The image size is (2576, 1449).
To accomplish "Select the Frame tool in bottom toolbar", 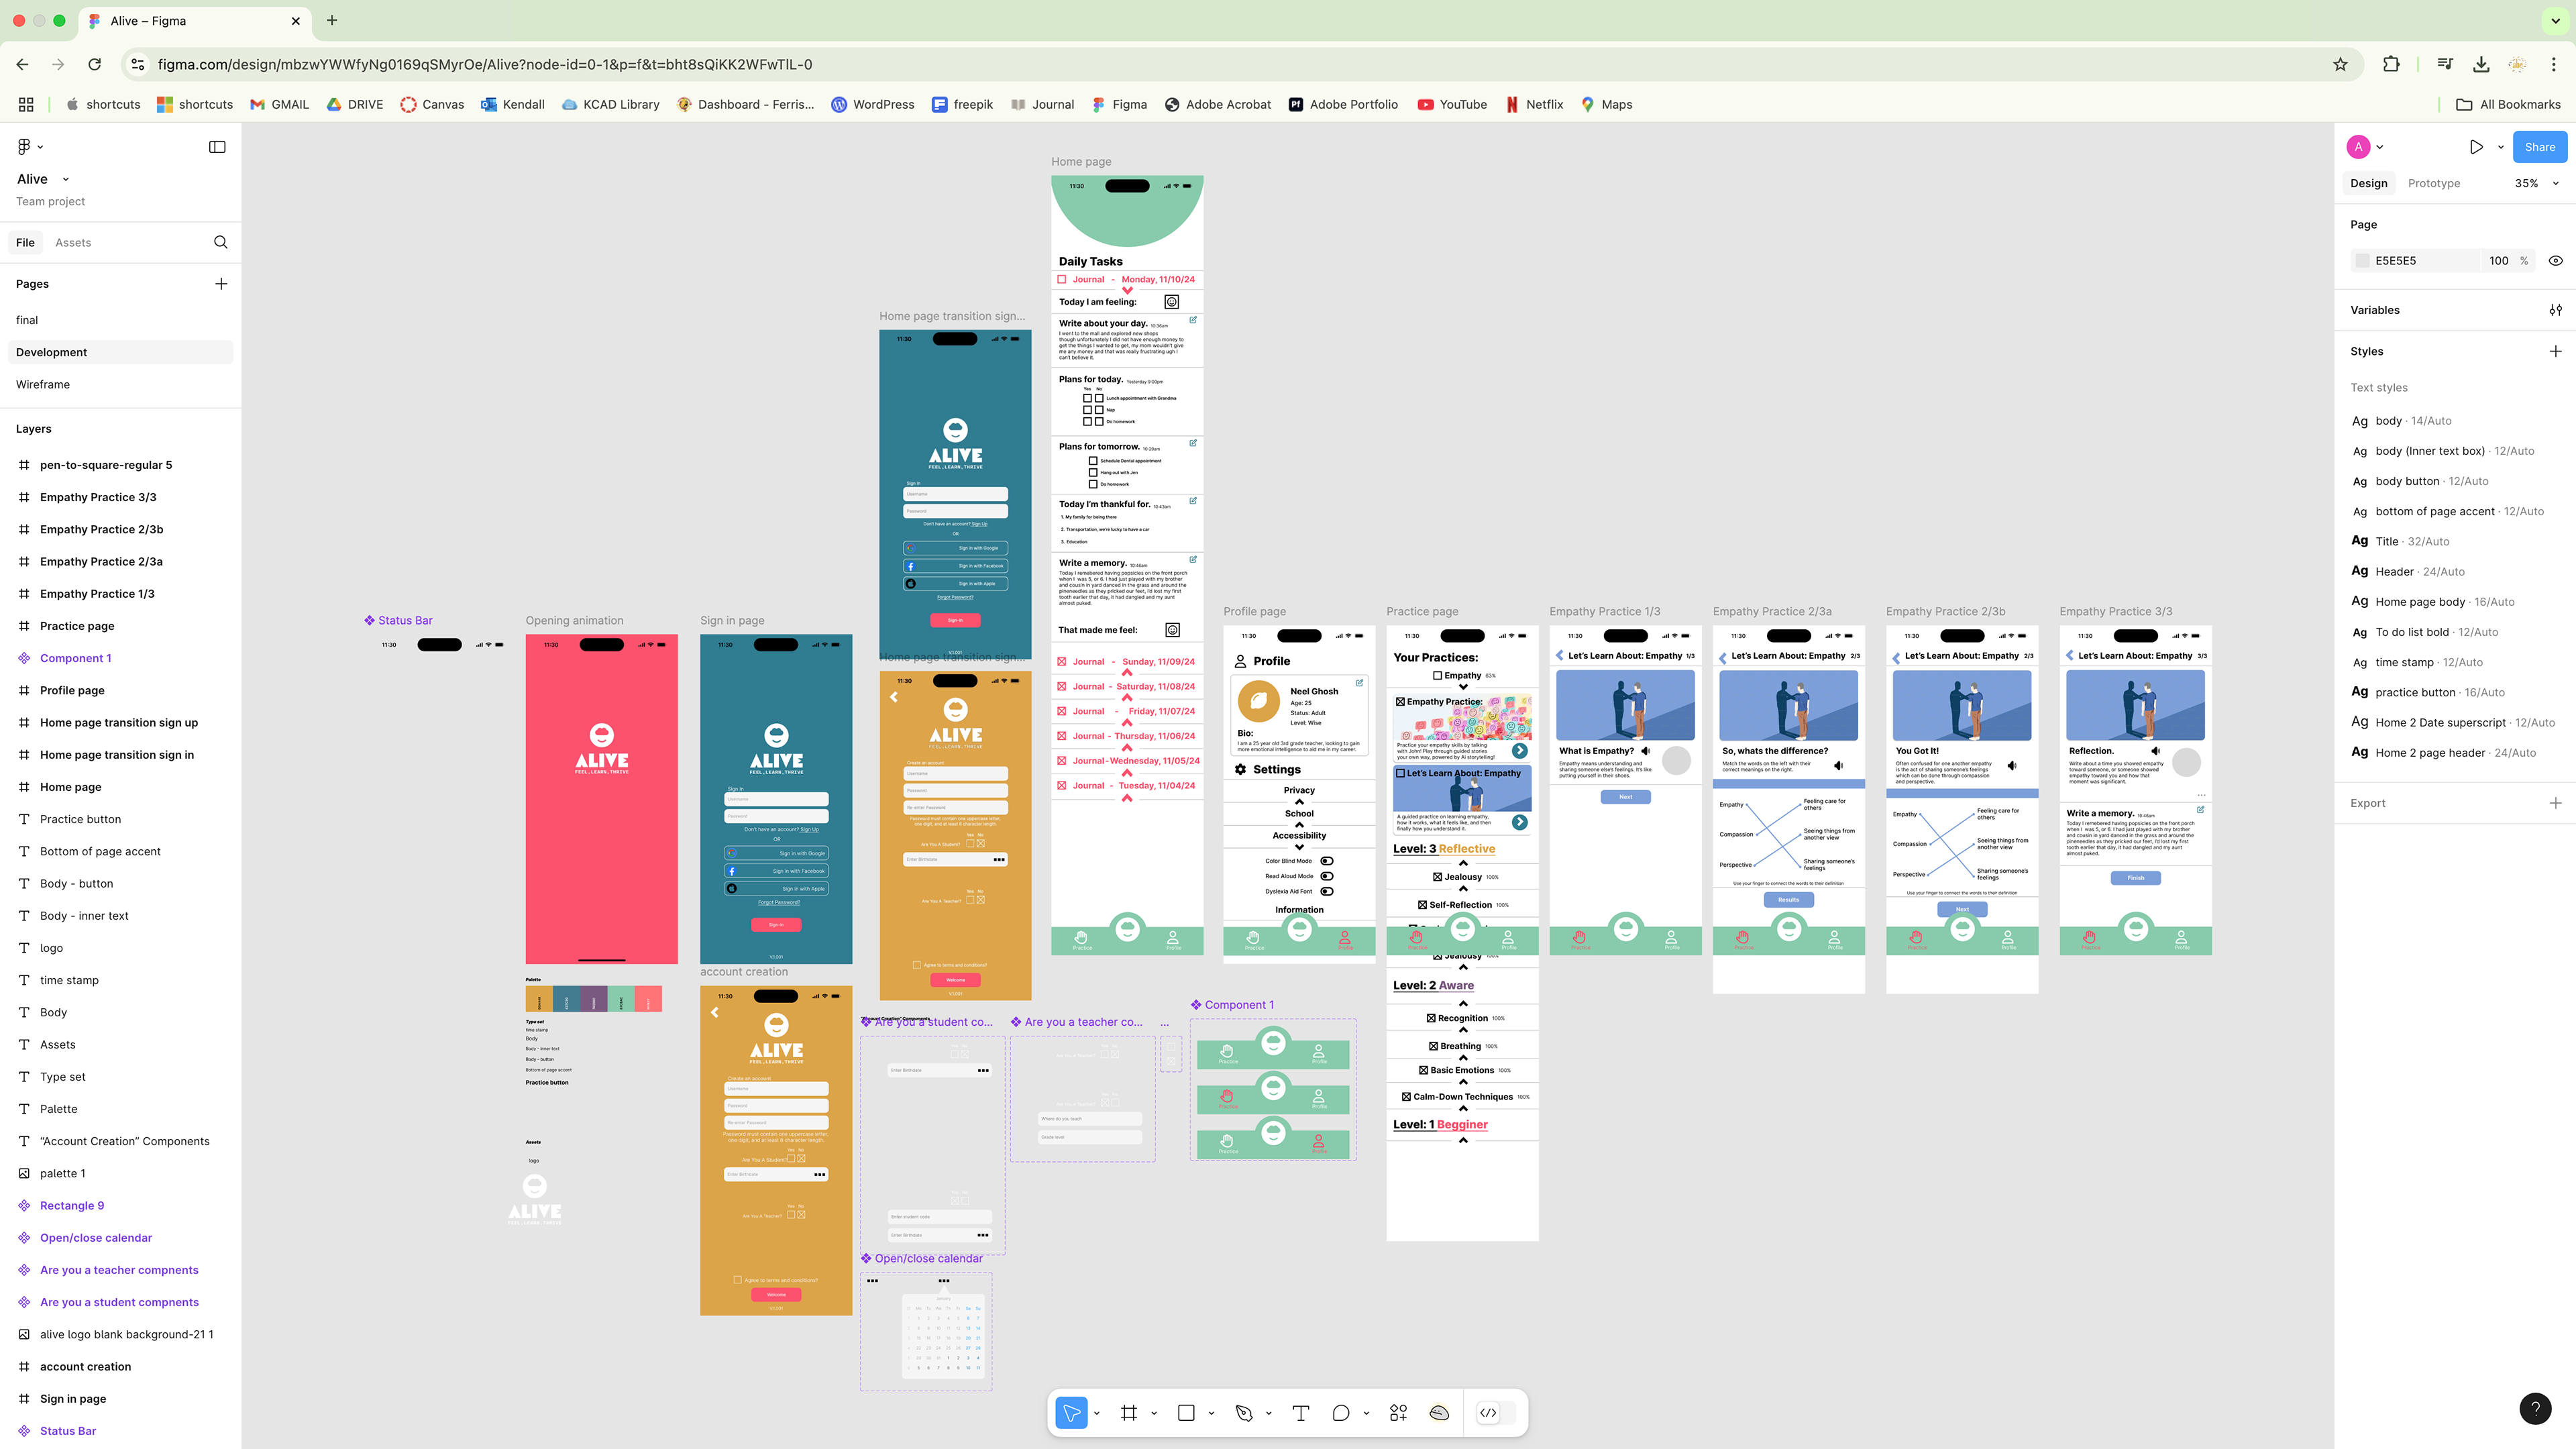I will click(x=1129, y=1412).
